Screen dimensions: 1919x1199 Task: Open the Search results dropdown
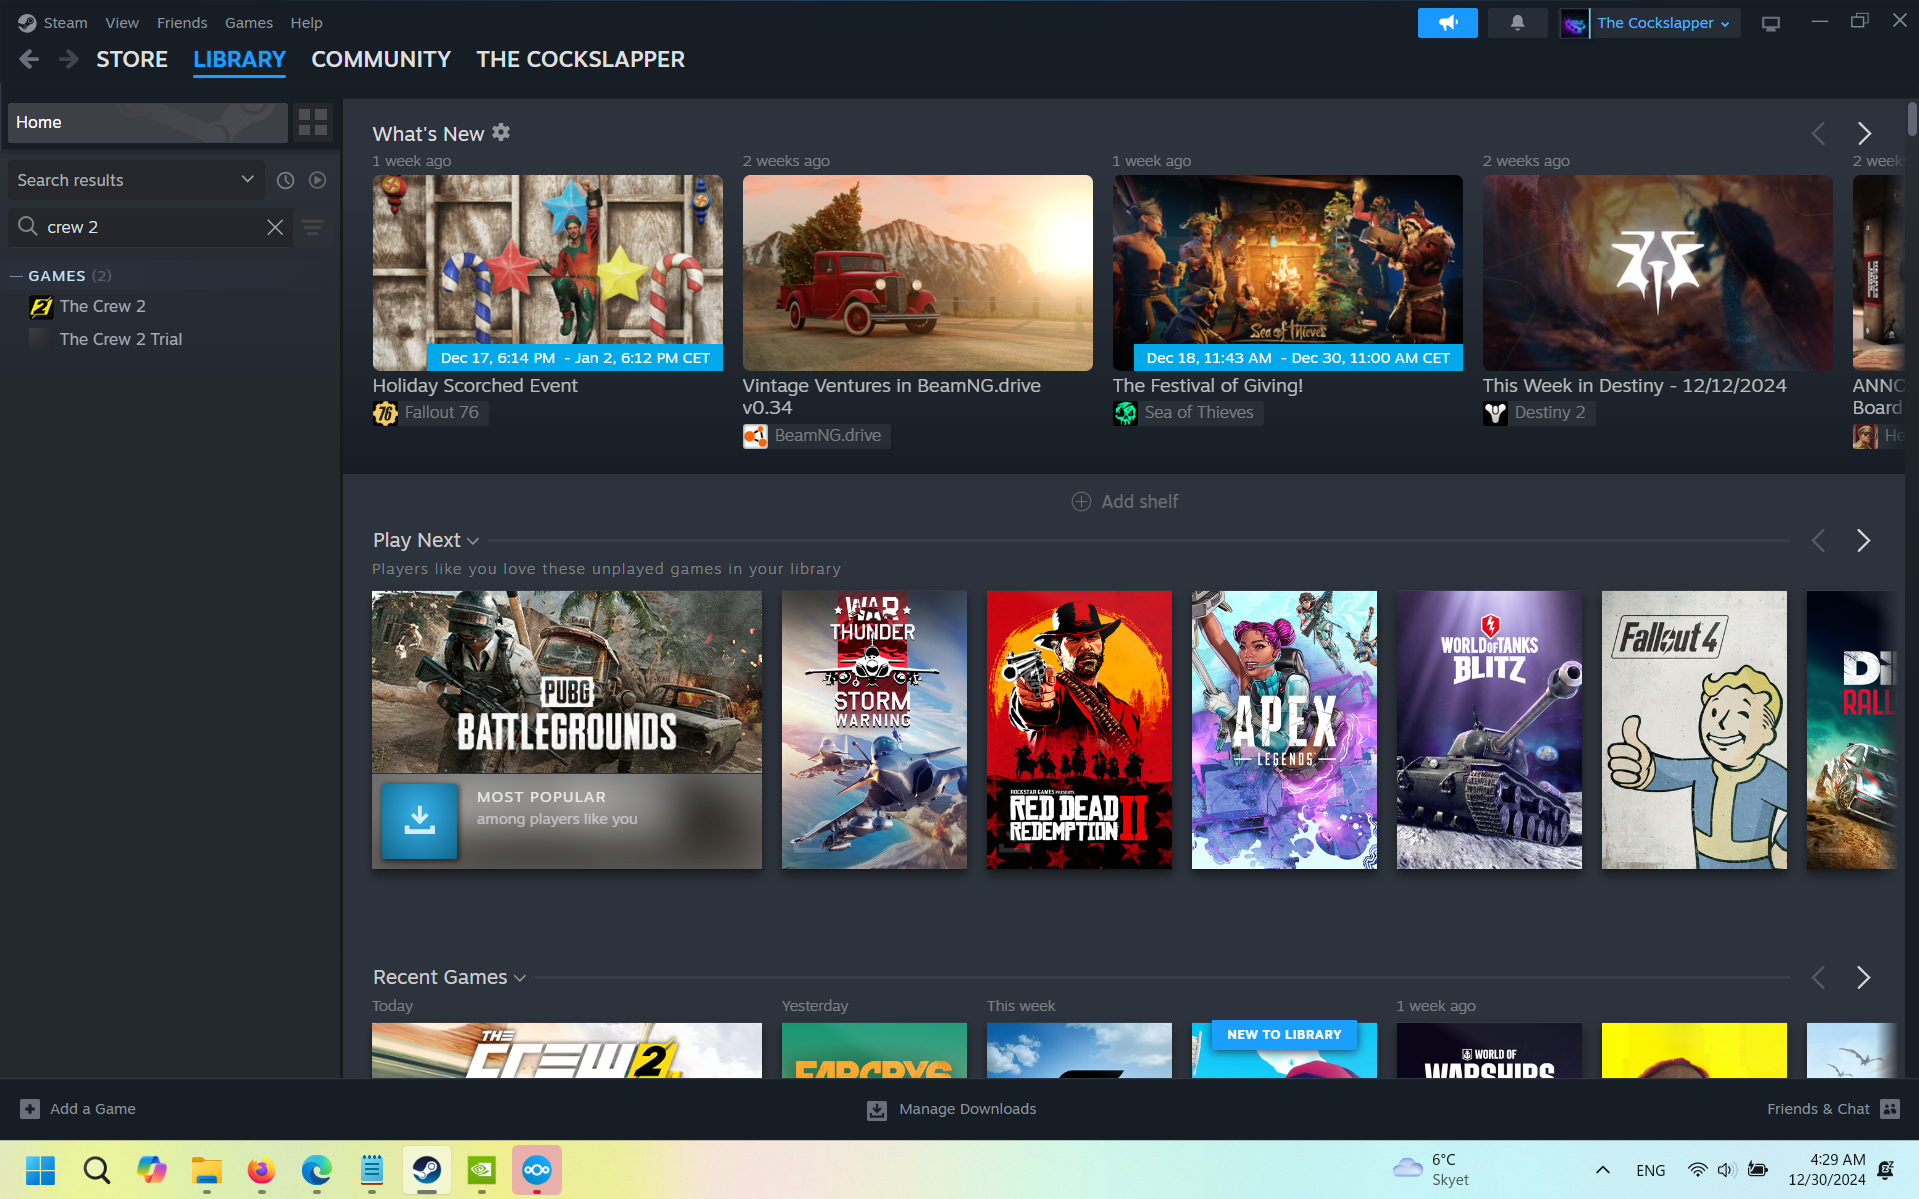[x=136, y=180]
